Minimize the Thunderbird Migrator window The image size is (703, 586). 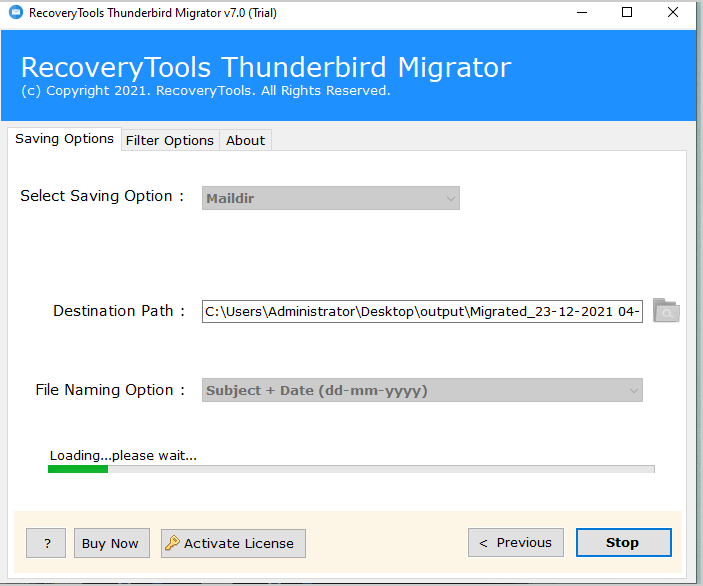[x=582, y=13]
